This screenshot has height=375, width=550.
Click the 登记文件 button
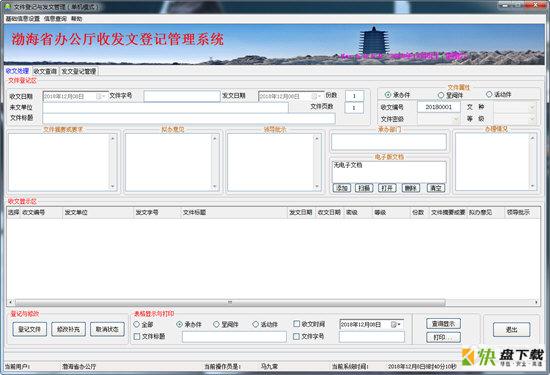point(30,329)
